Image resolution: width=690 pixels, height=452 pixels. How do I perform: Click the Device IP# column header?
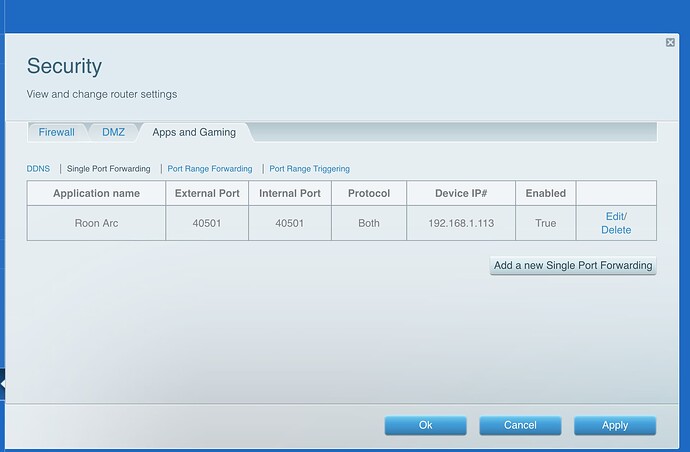461,193
